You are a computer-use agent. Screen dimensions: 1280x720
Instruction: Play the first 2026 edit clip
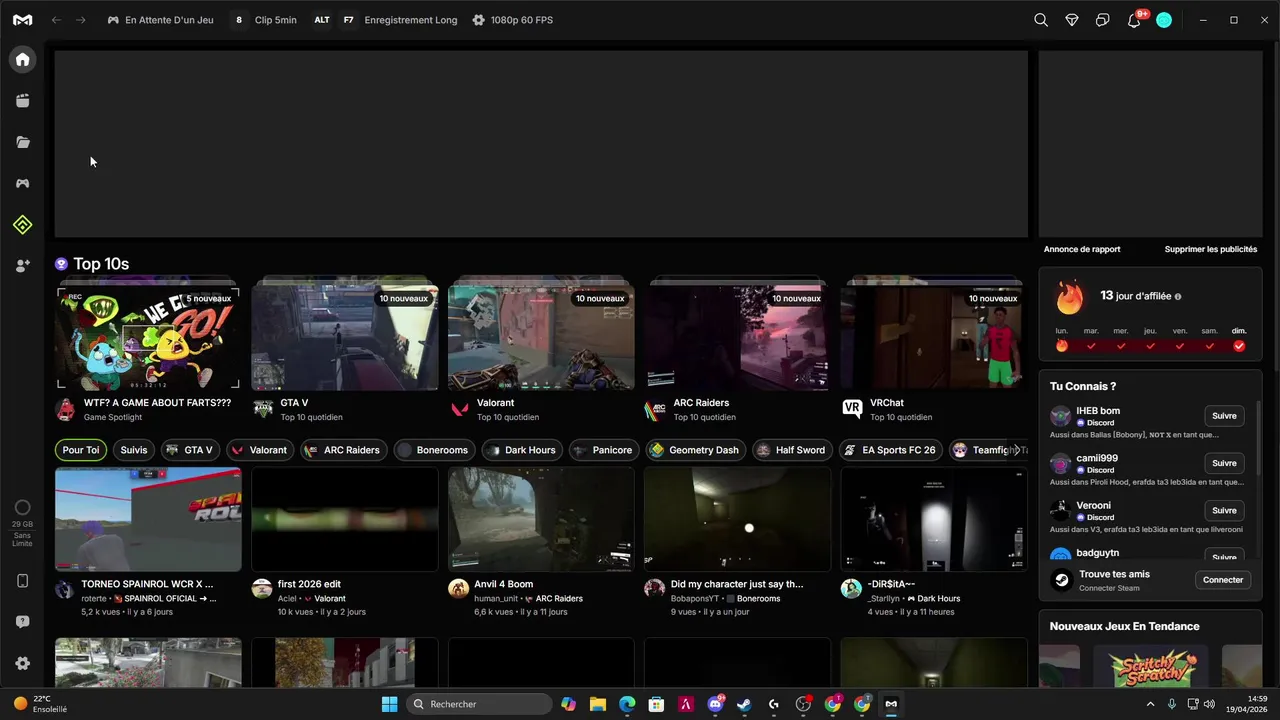[x=345, y=519]
